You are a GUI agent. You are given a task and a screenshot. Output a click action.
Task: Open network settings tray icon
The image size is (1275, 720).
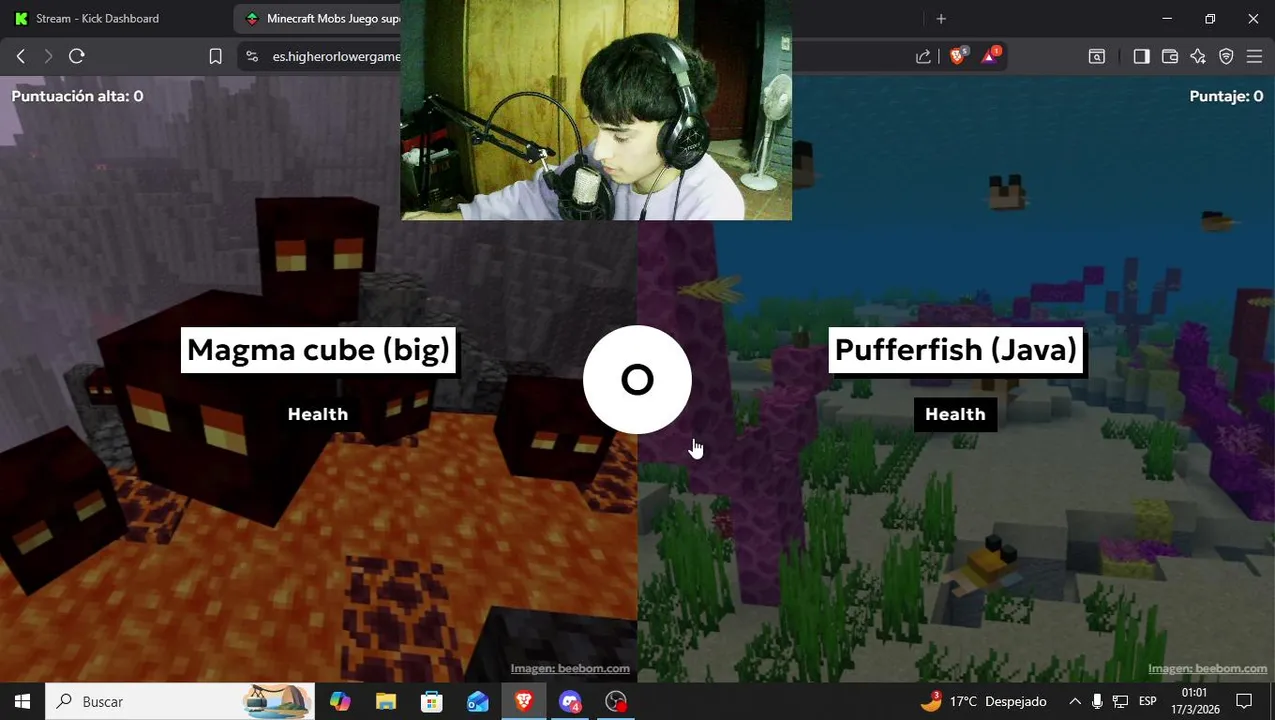pos(1121,702)
